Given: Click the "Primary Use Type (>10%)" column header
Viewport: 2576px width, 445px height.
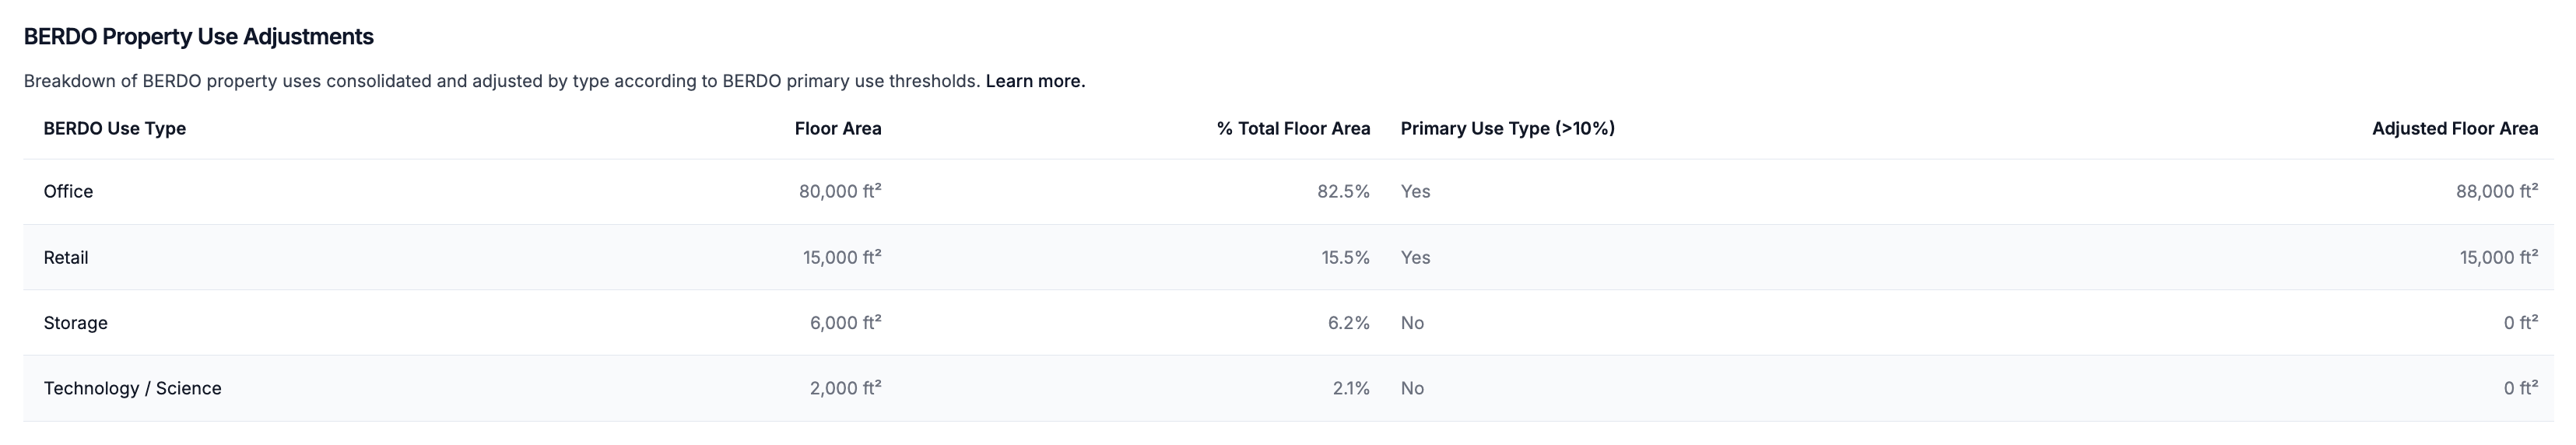Looking at the screenshot, I should pos(1507,128).
